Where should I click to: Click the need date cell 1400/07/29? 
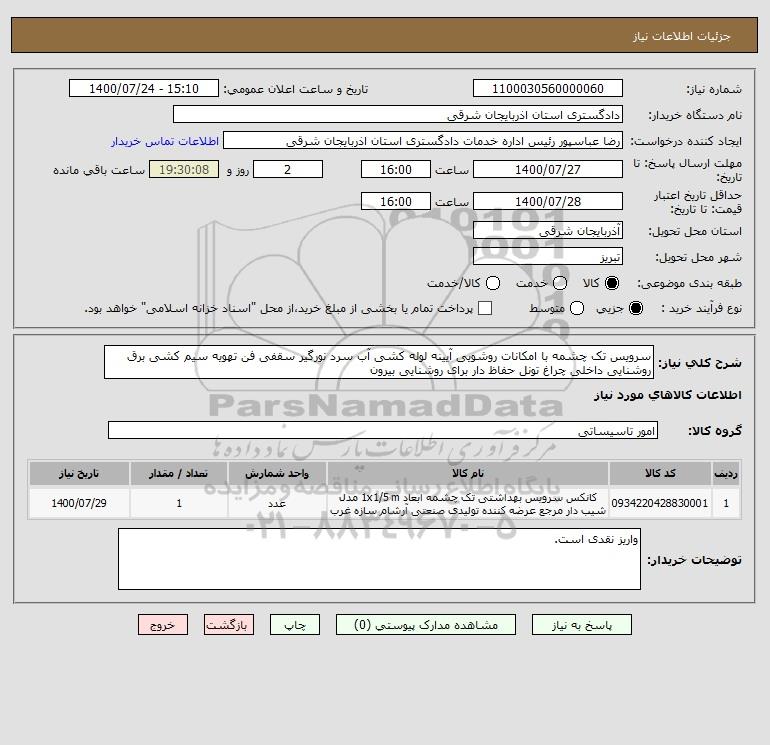pyautogui.click(x=79, y=503)
